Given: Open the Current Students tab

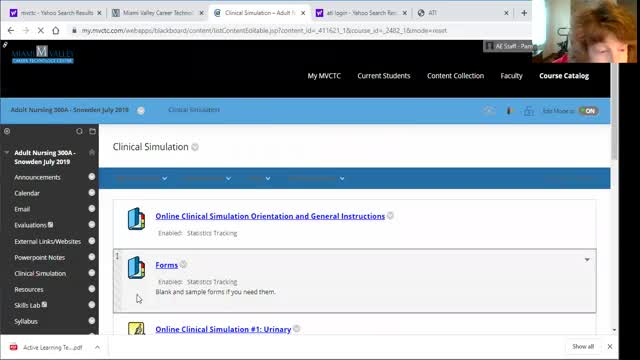Looking at the screenshot, I should click(x=384, y=76).
